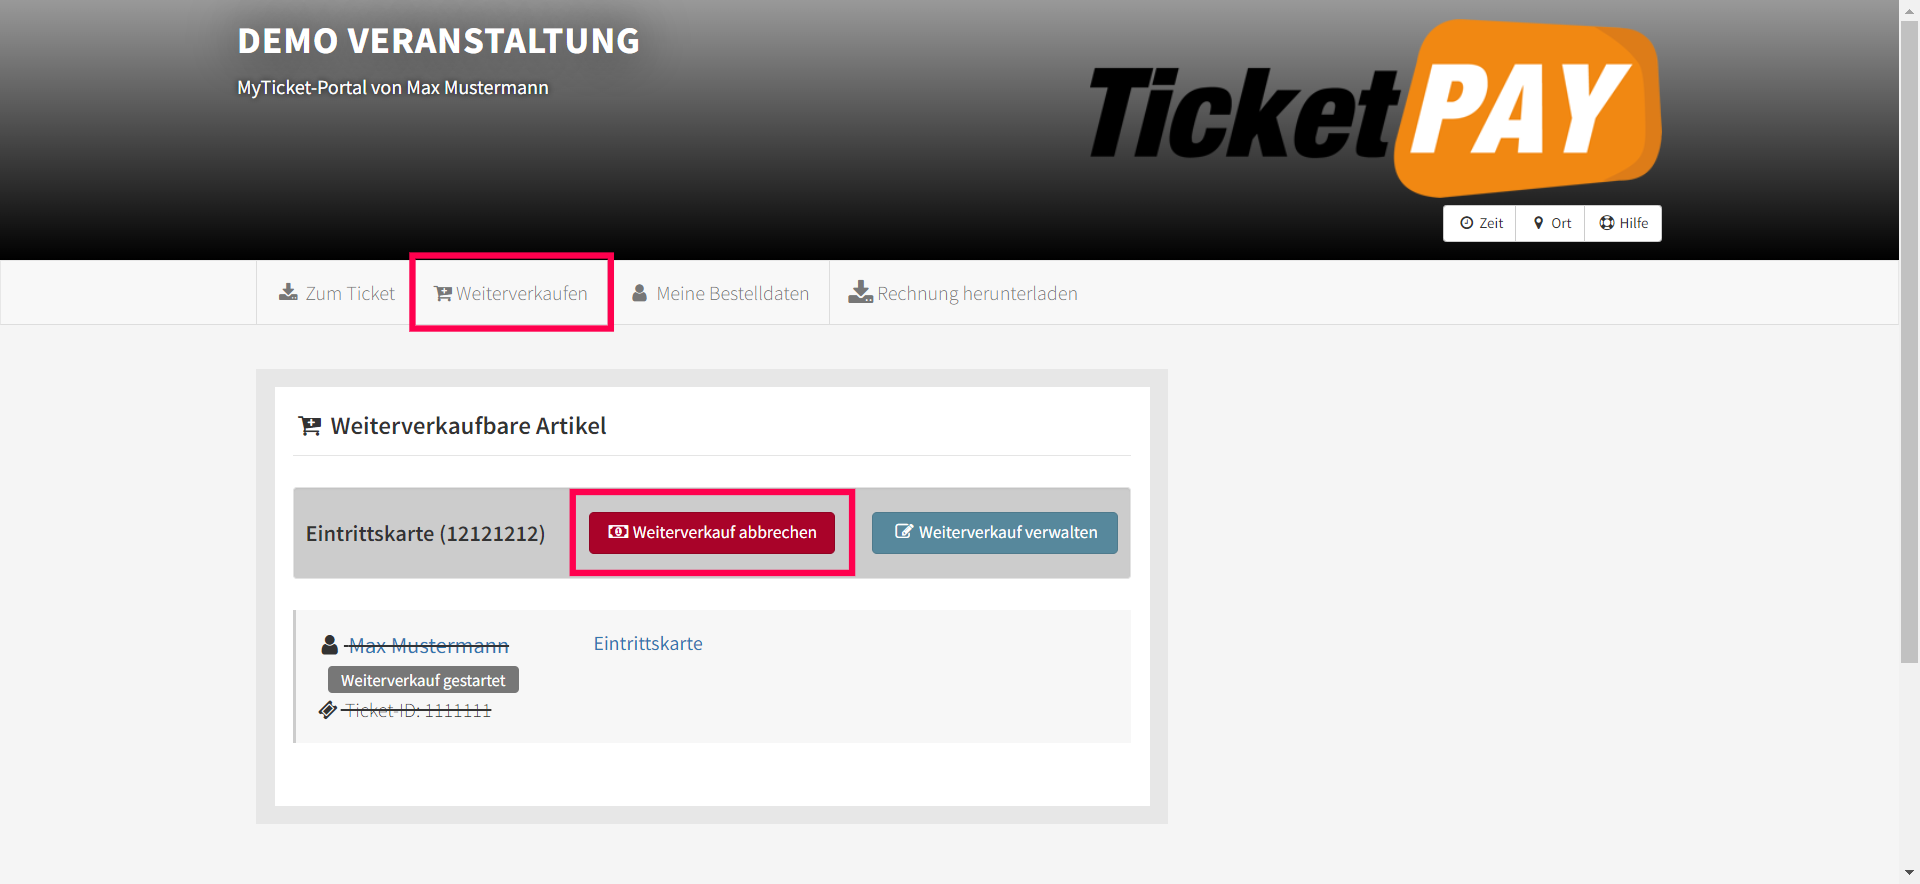Click the map pin icon in Ort button
Image resolution: width=1920 pixels, height=884 pixels.
pyautogui.click(x=1539, y=223)
